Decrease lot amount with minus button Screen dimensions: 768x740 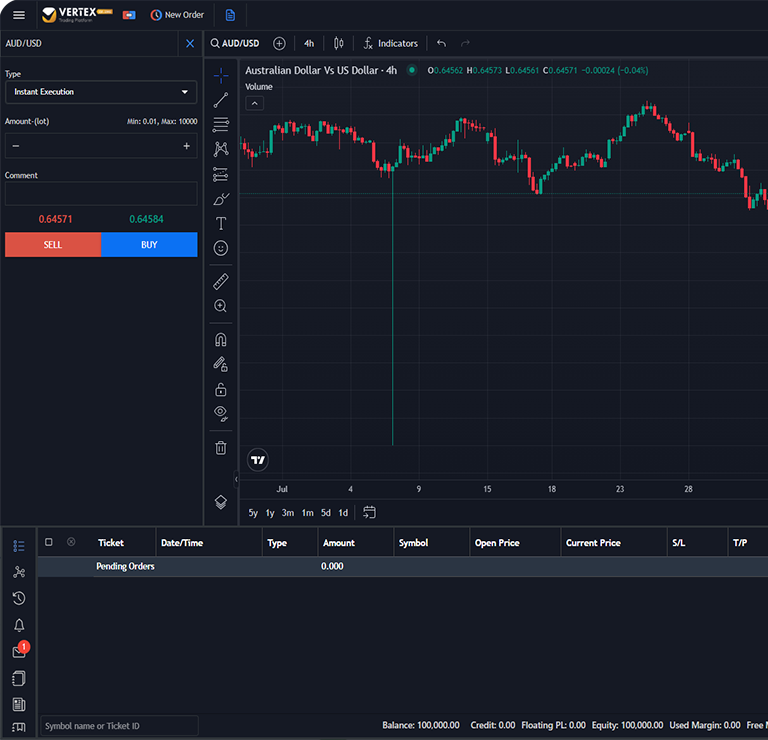coord(16,146)
